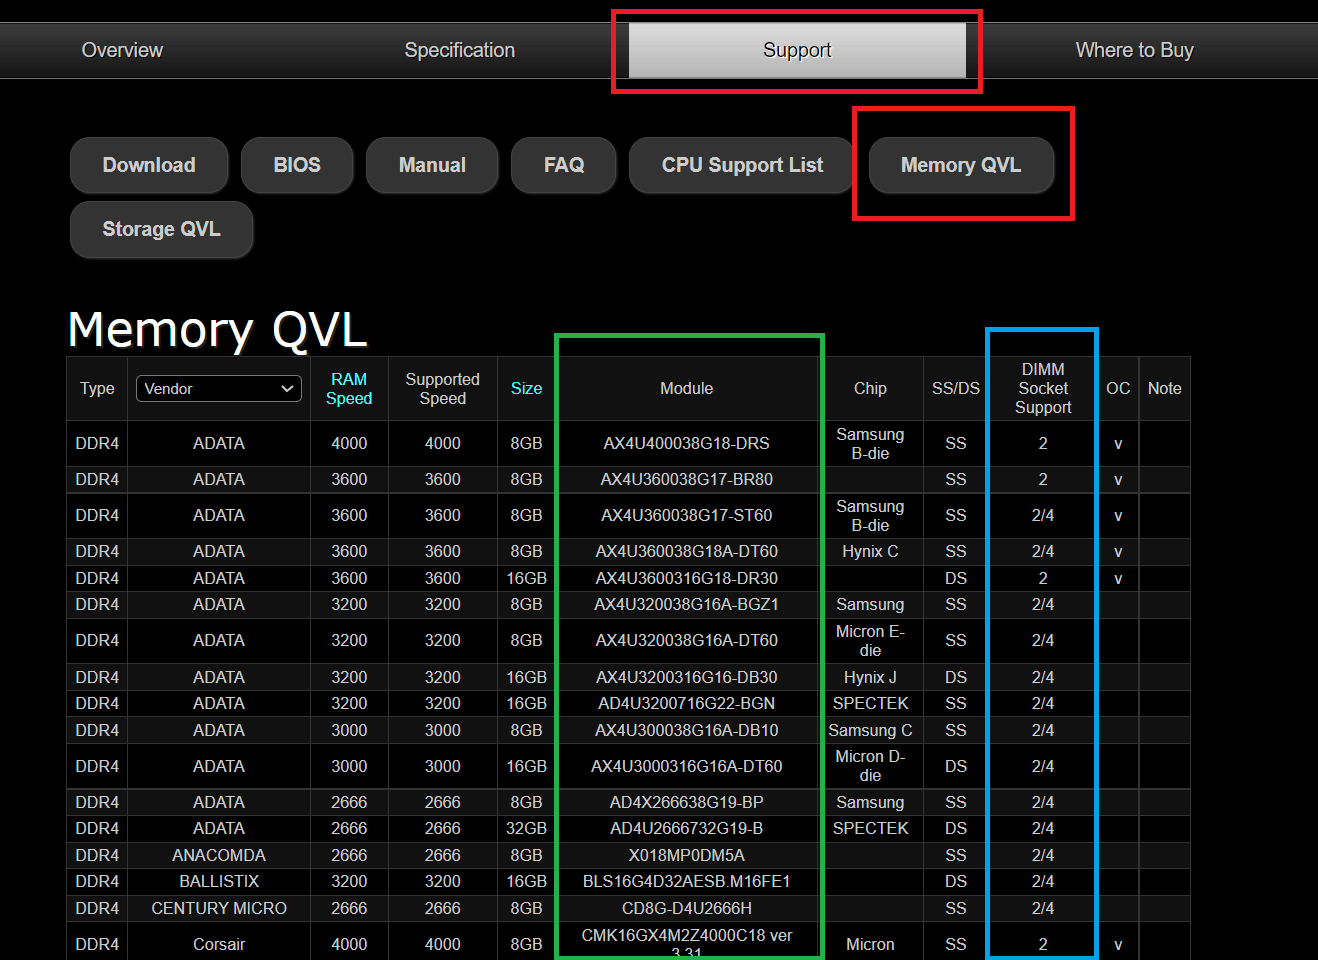Image resolution: width=1318 pixels, height=960 pixels.
Task: Click the Memory QVL heading
Action: click(218, 329)
